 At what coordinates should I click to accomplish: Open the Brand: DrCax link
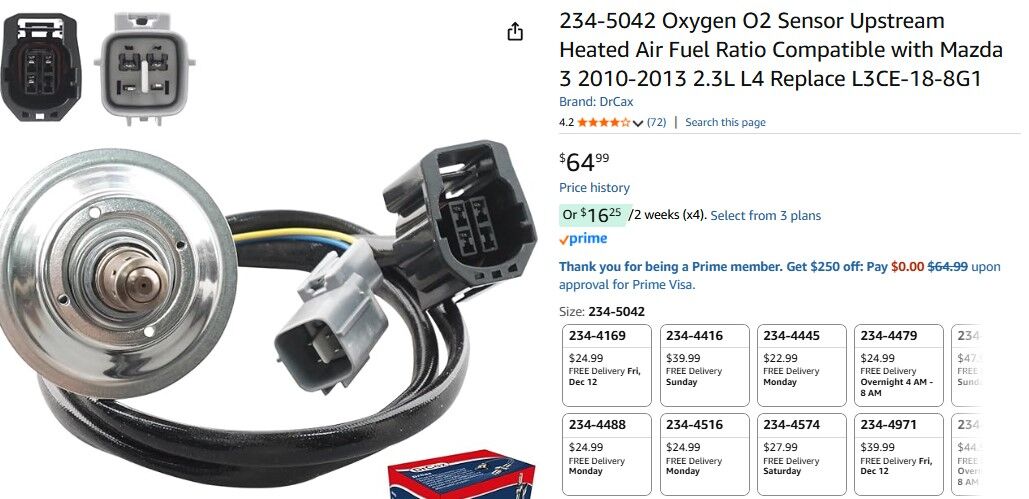(x=596, y=102)
